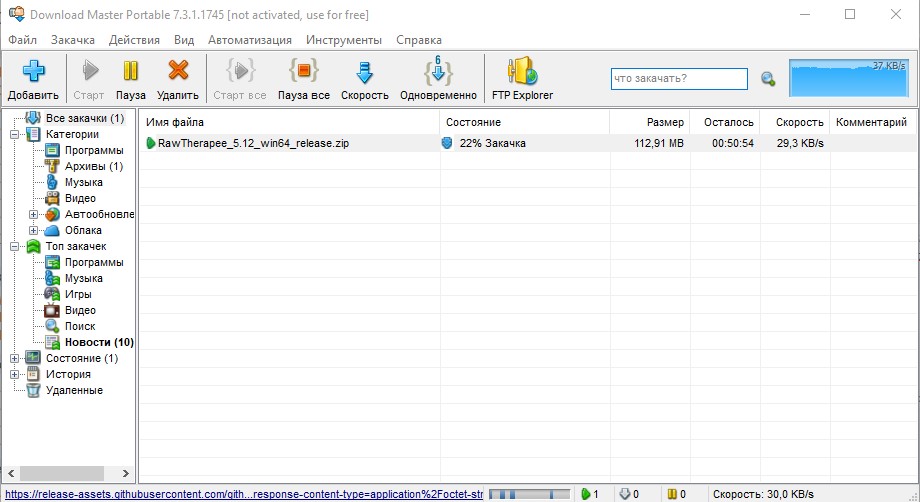920x502 pixels.
Task: Select the Поиск item in the tree
Action: (x=80, y=326)
